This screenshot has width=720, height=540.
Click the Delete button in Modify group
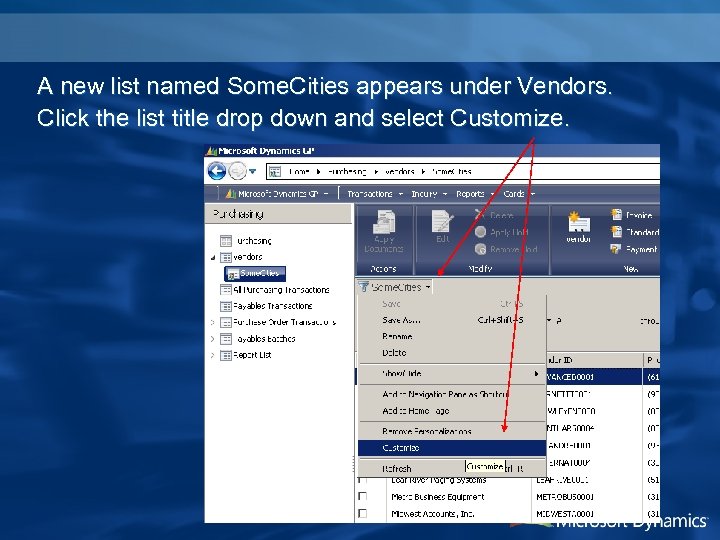click(x=494, y=215)
